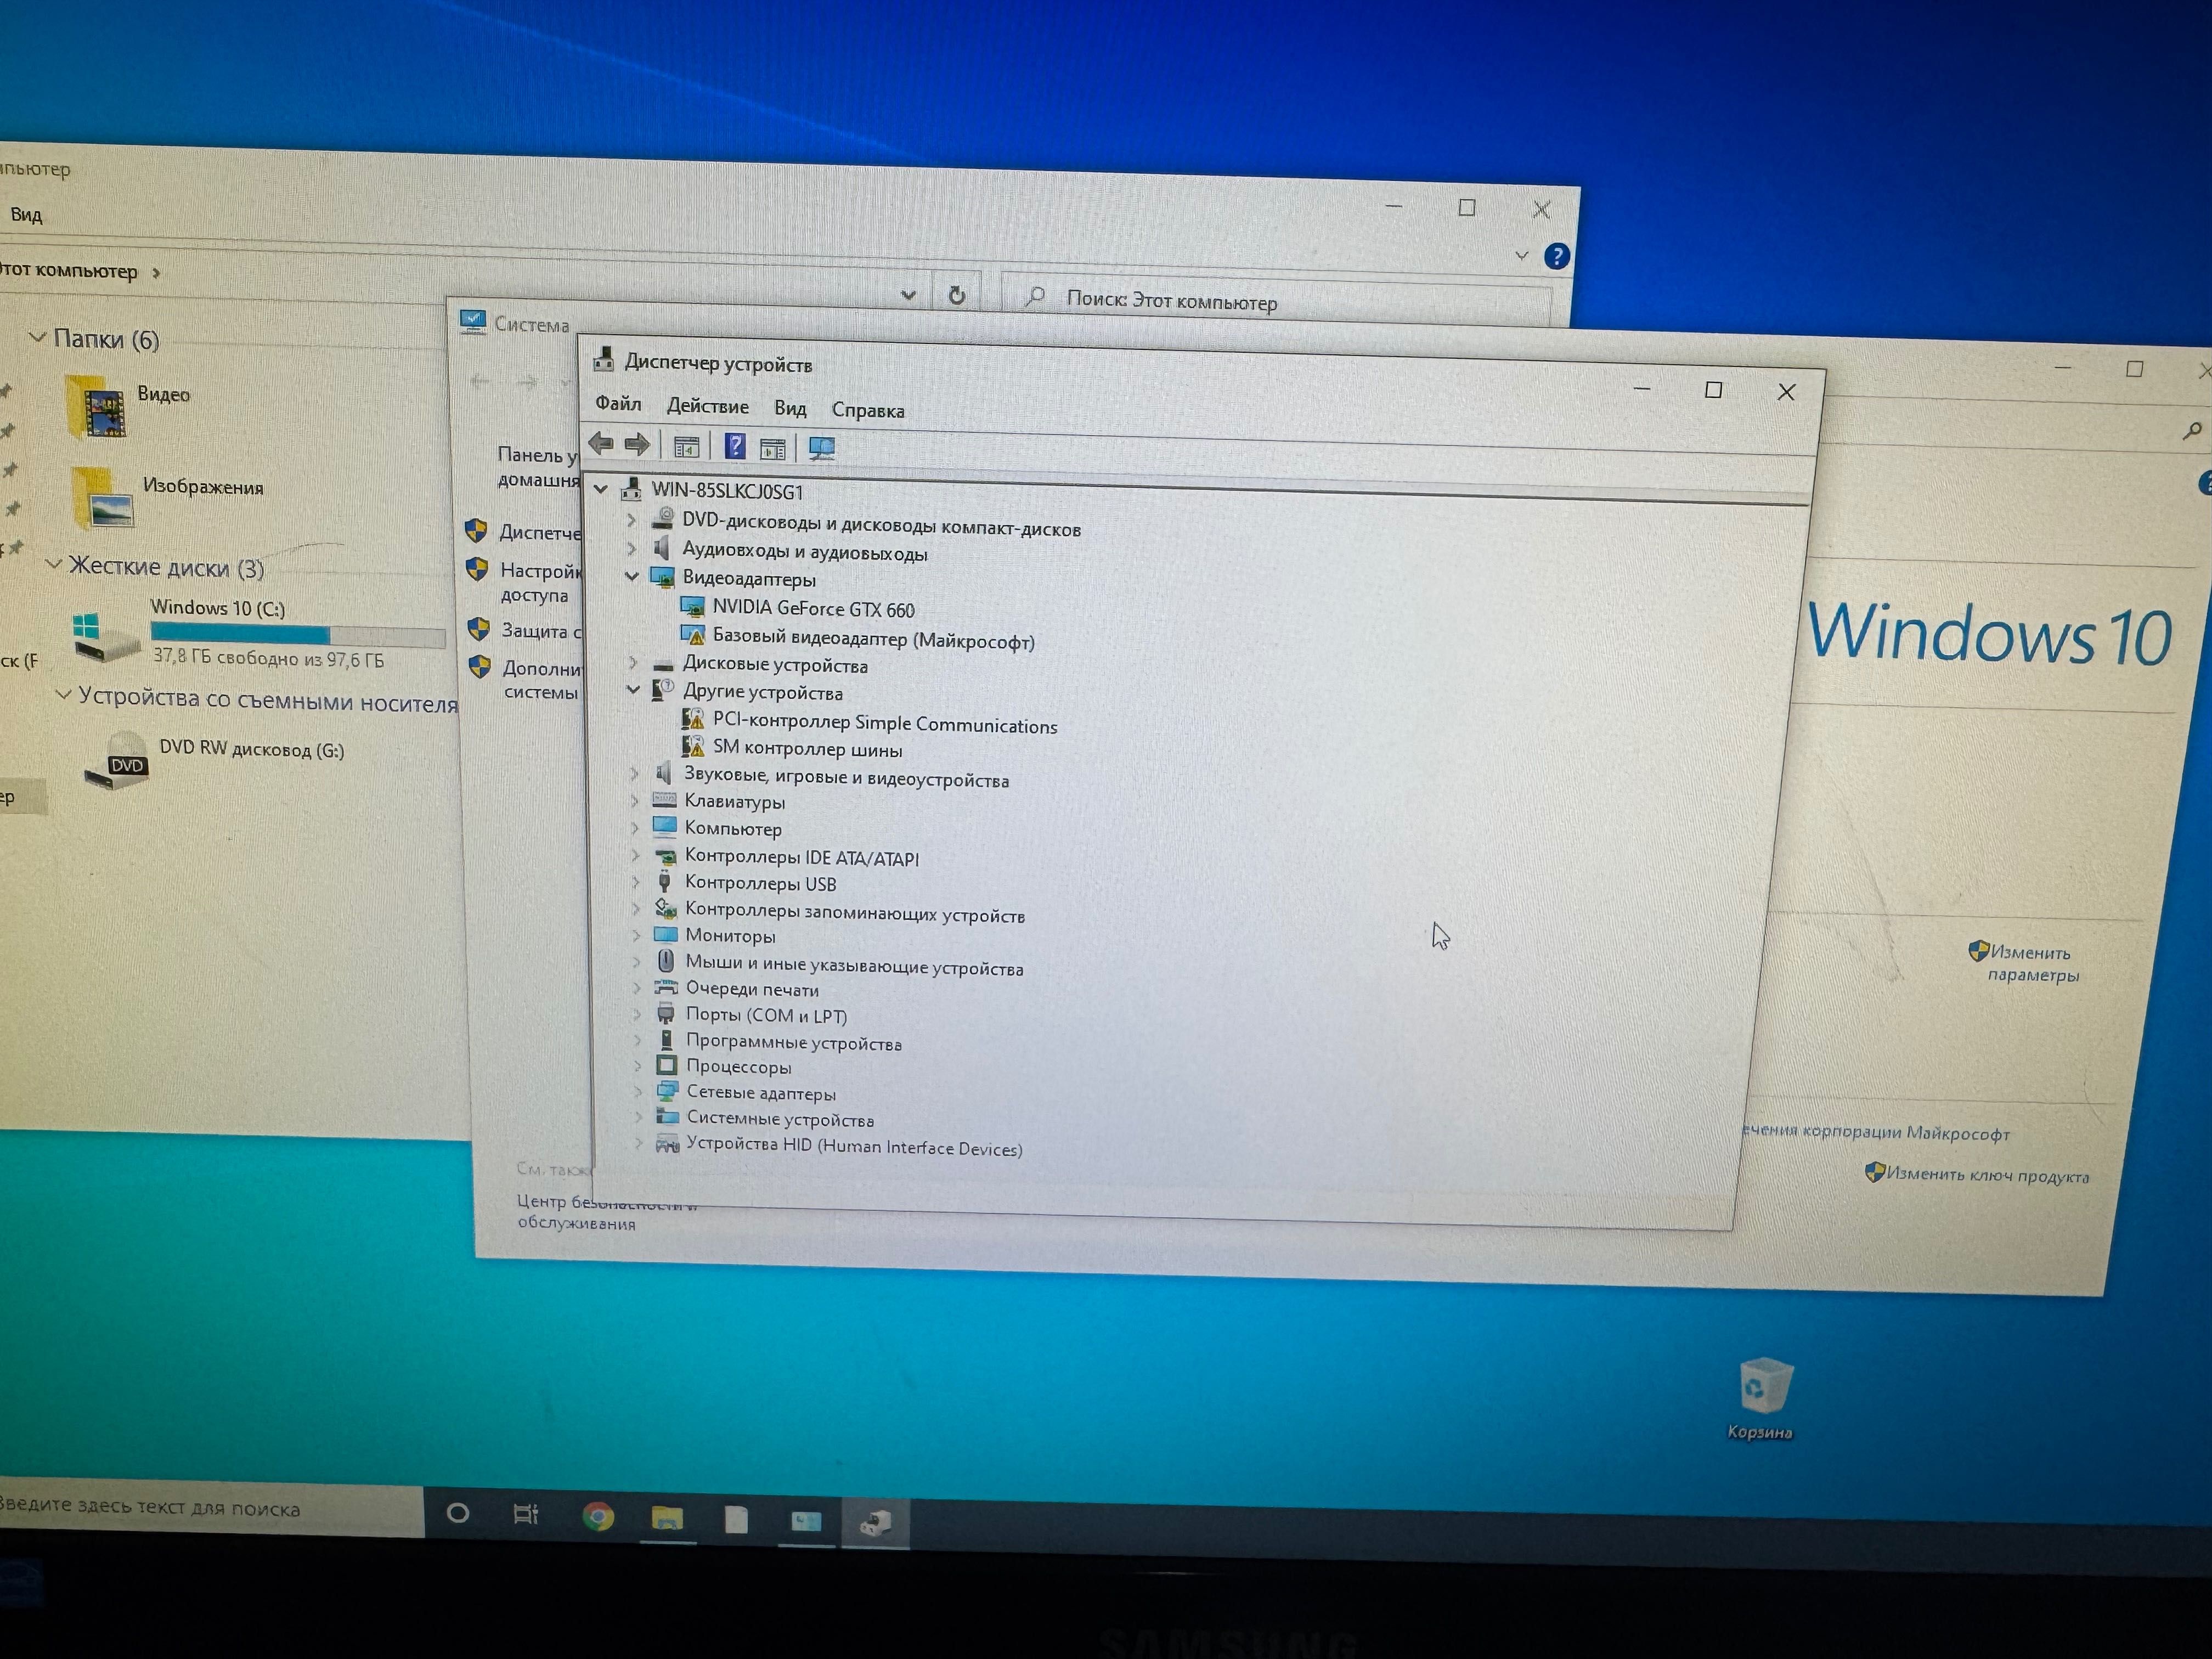The height and width of the screenshot is (1659, 2212).
Task: Select Базовый видеоадаптер (Майкрософт) device
Action: pos(873,640)
